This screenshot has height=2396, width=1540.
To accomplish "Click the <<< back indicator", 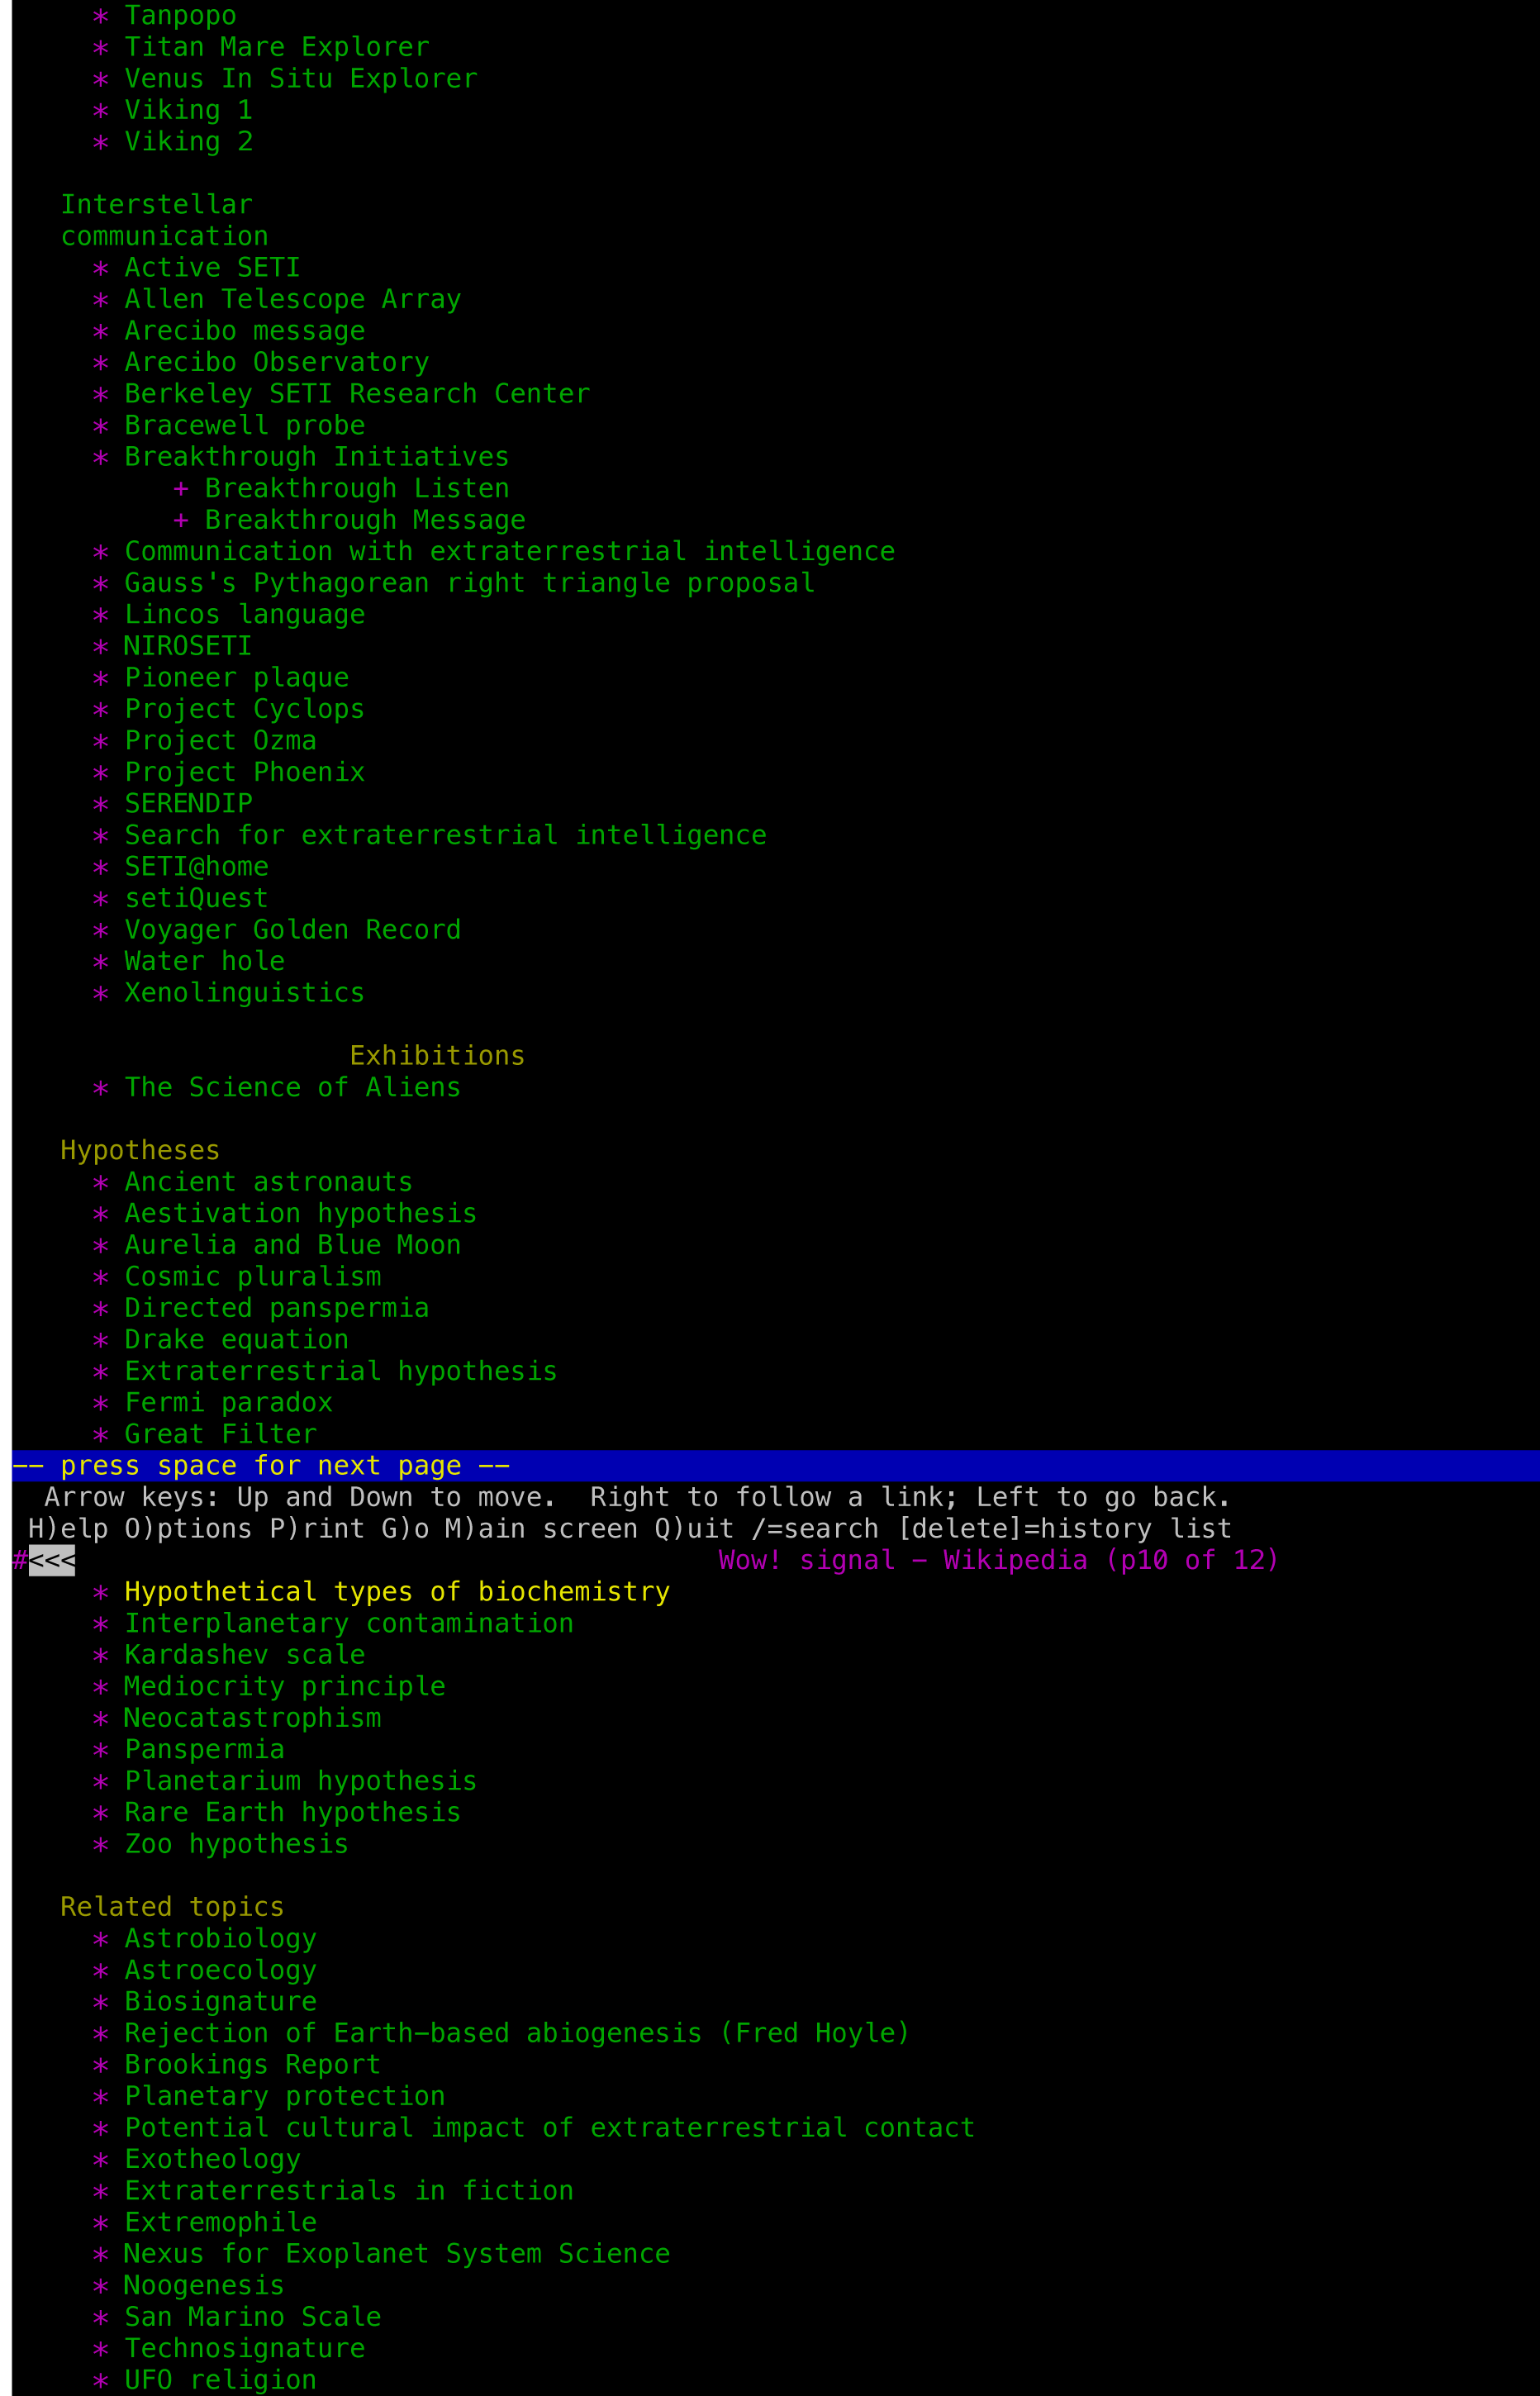I will pos(52,1560).
